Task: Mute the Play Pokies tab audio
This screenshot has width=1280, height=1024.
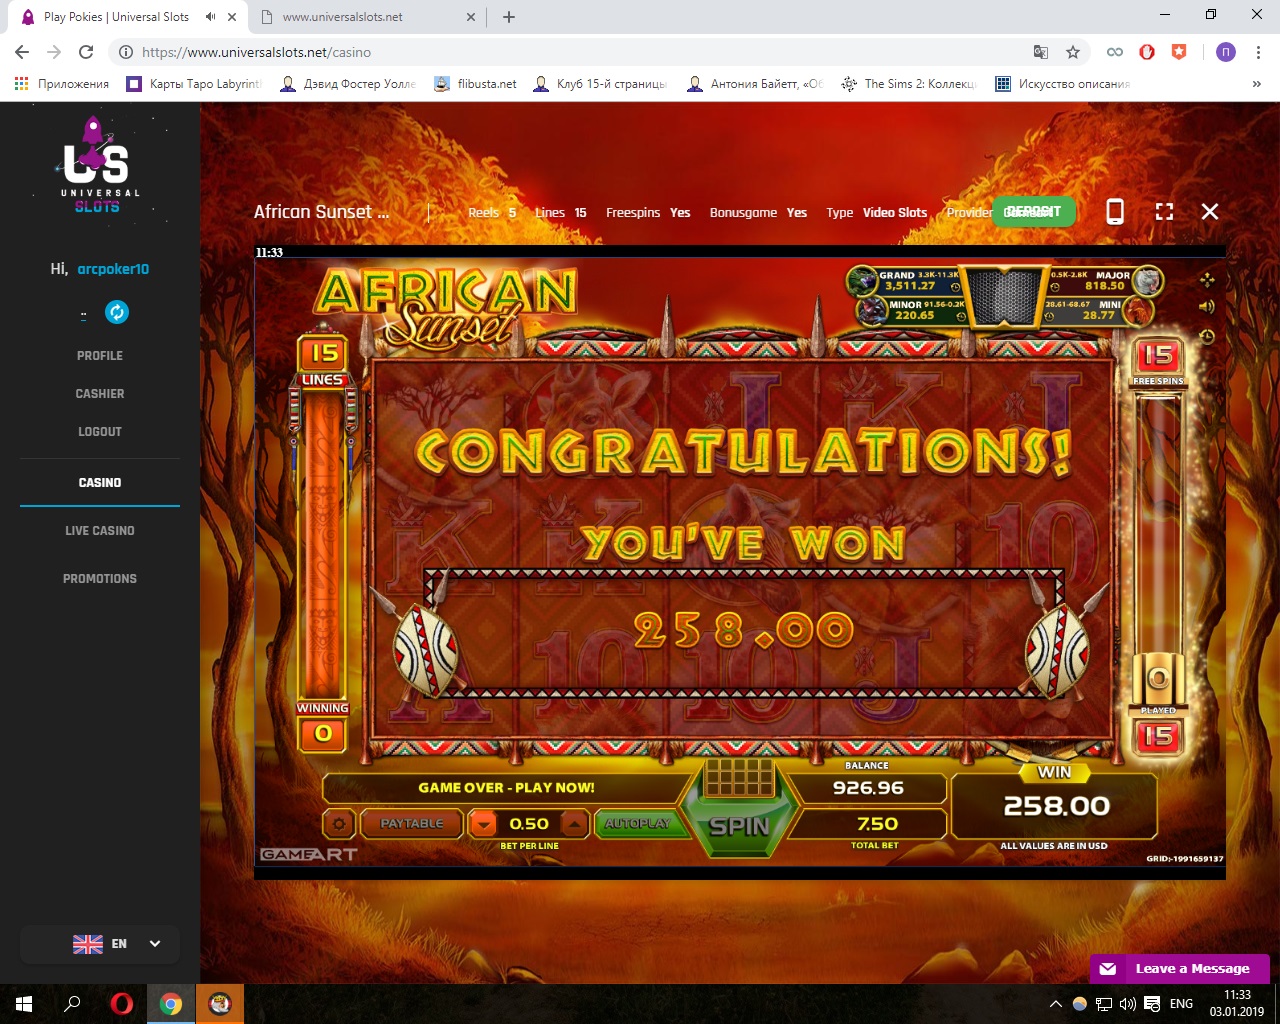Action: [x=210, y=17]
